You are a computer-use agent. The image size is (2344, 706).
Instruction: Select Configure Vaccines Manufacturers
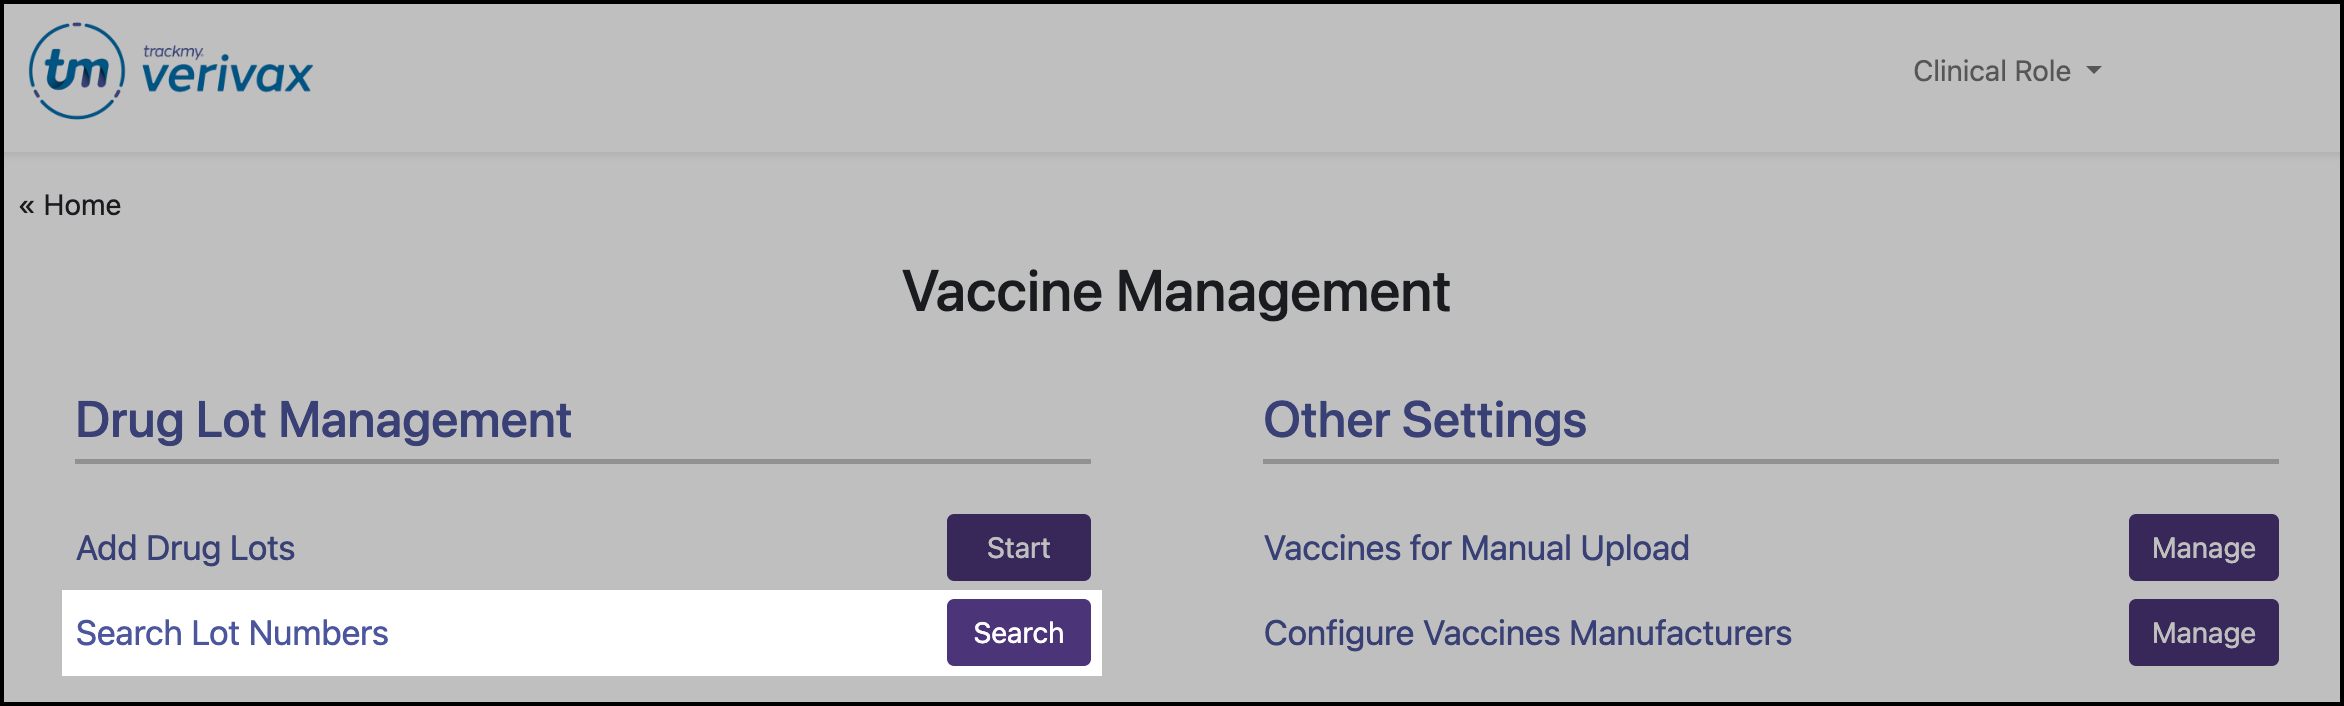[1528, 632]
